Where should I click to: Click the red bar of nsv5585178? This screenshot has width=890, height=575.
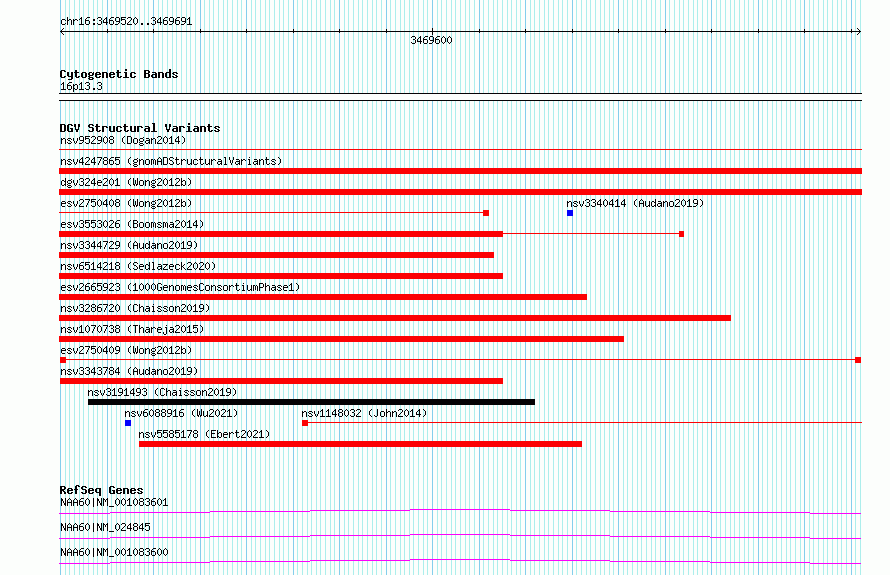(360, 444)
